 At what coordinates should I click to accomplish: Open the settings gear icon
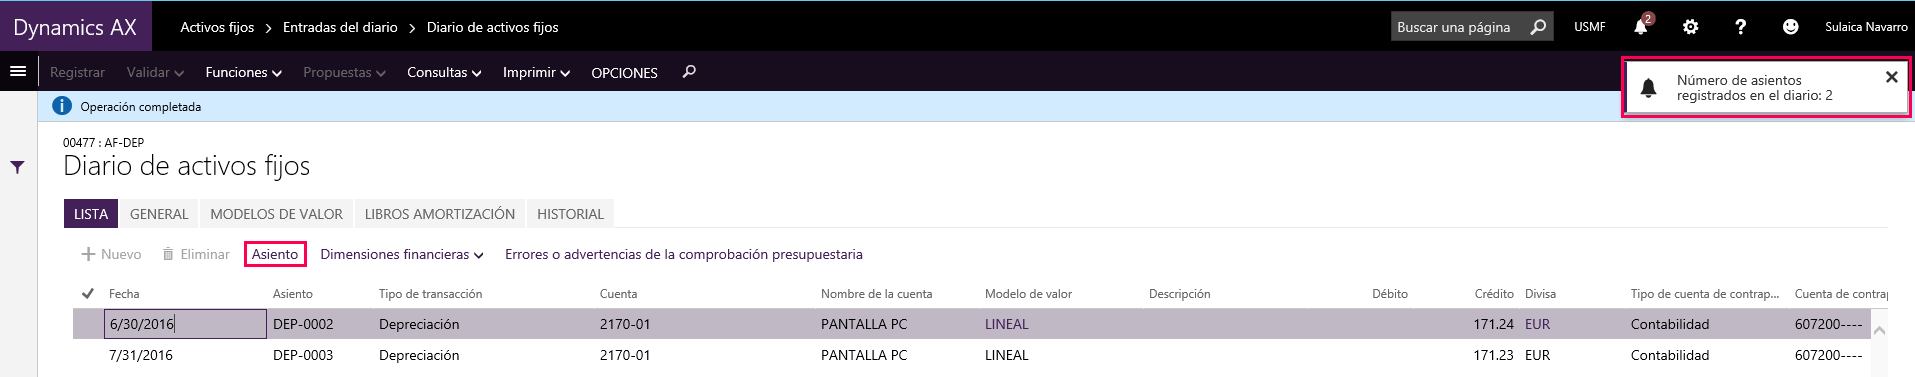point(1690,27)
